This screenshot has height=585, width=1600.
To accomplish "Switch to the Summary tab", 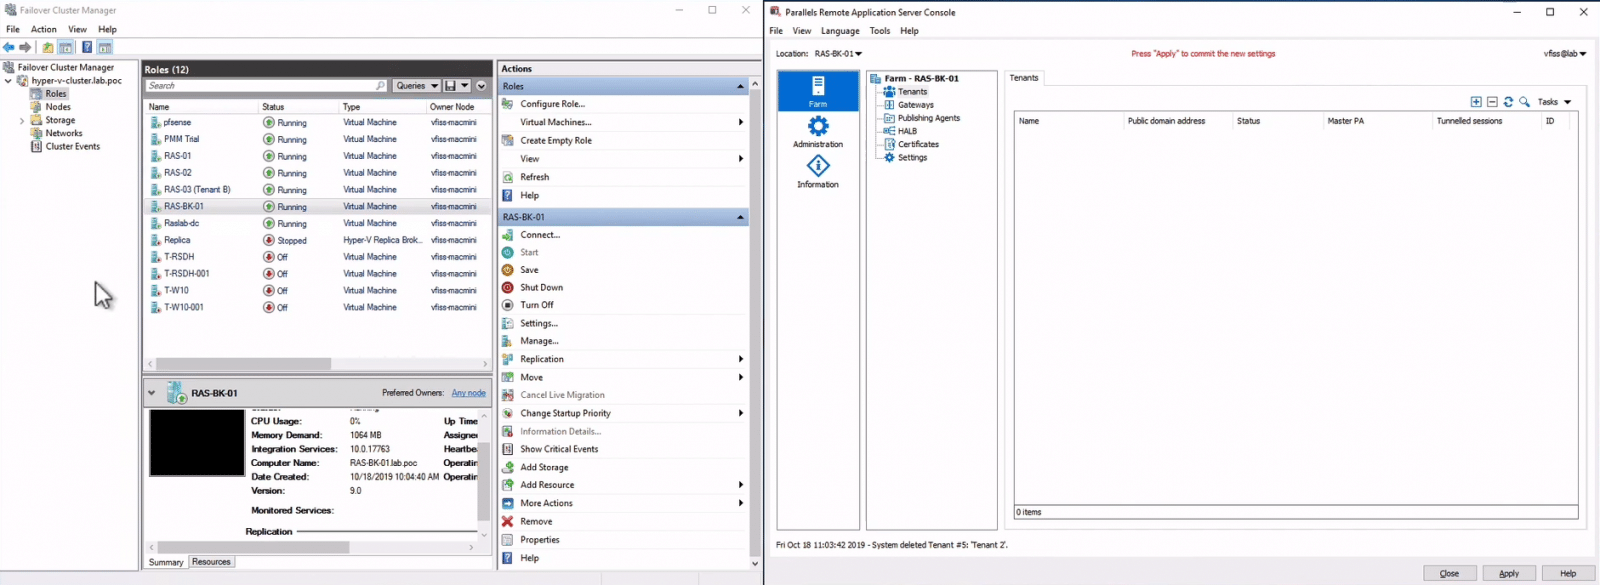I will tap(166, 562).
